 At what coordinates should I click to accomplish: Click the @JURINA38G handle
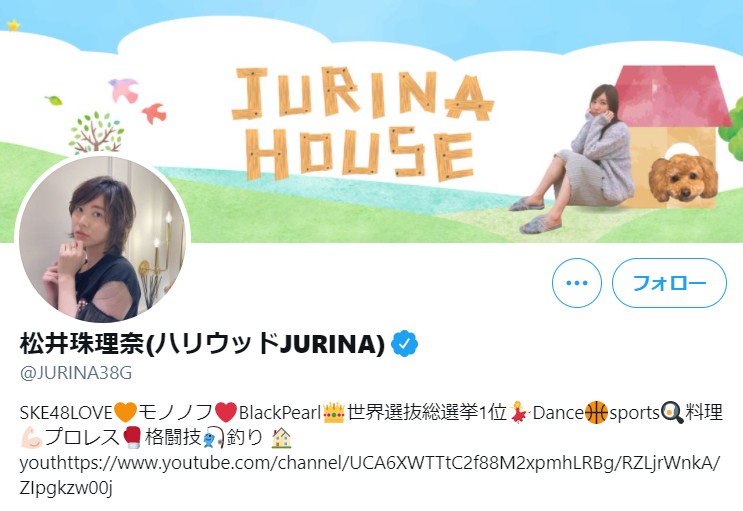[x=76, y=373]
